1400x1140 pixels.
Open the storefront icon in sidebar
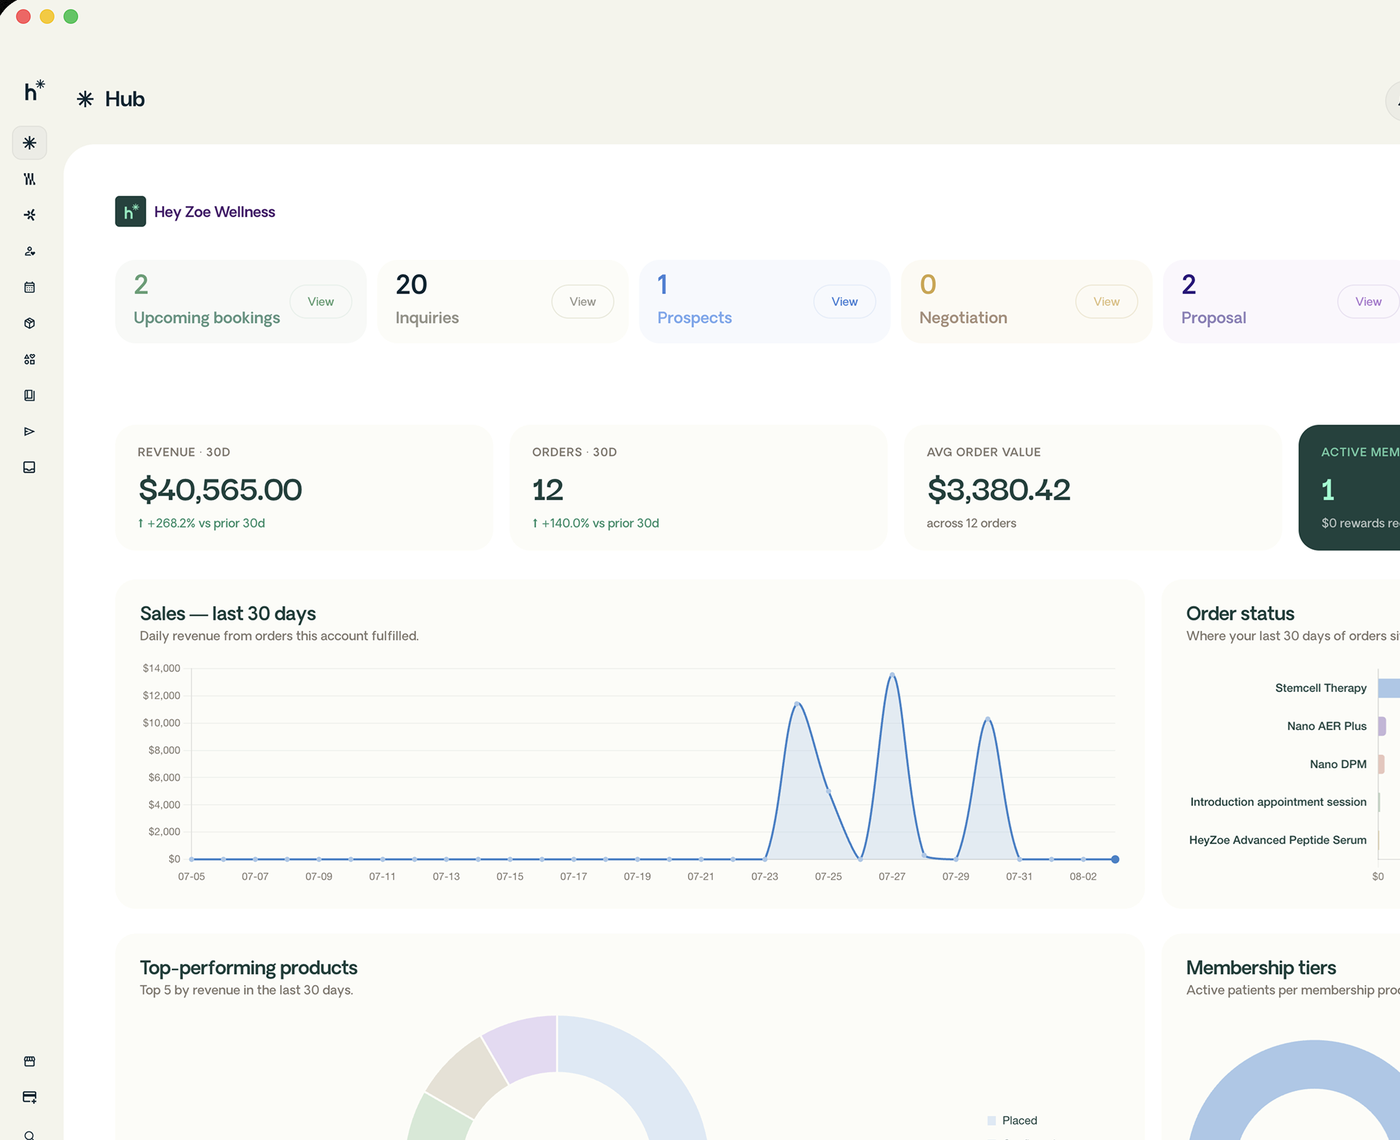pos(29,1061)
